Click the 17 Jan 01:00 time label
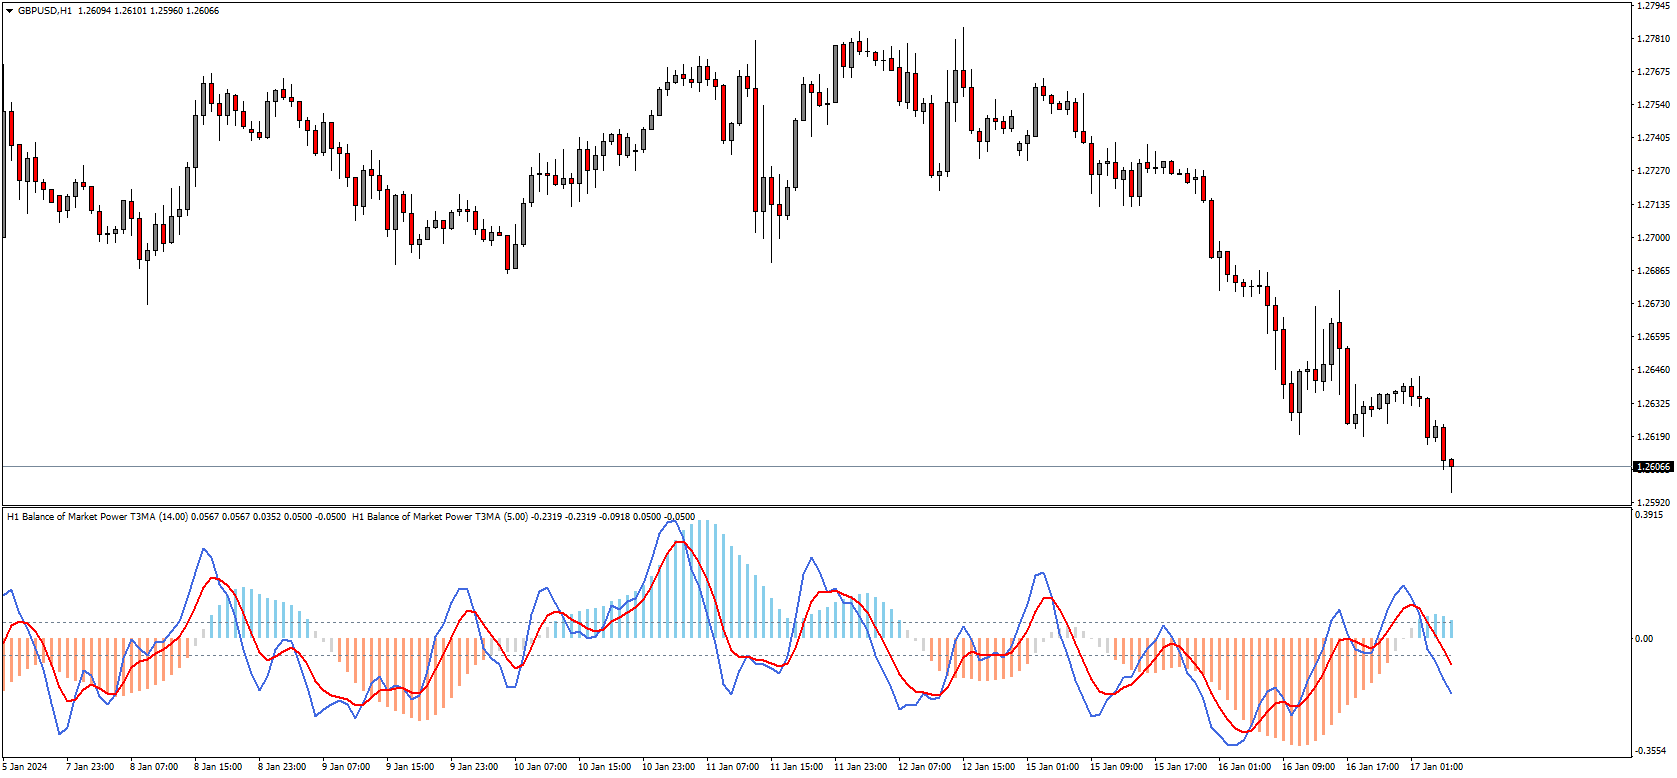The height and width of the screenshot is (778, 1677). (1437, 767)
